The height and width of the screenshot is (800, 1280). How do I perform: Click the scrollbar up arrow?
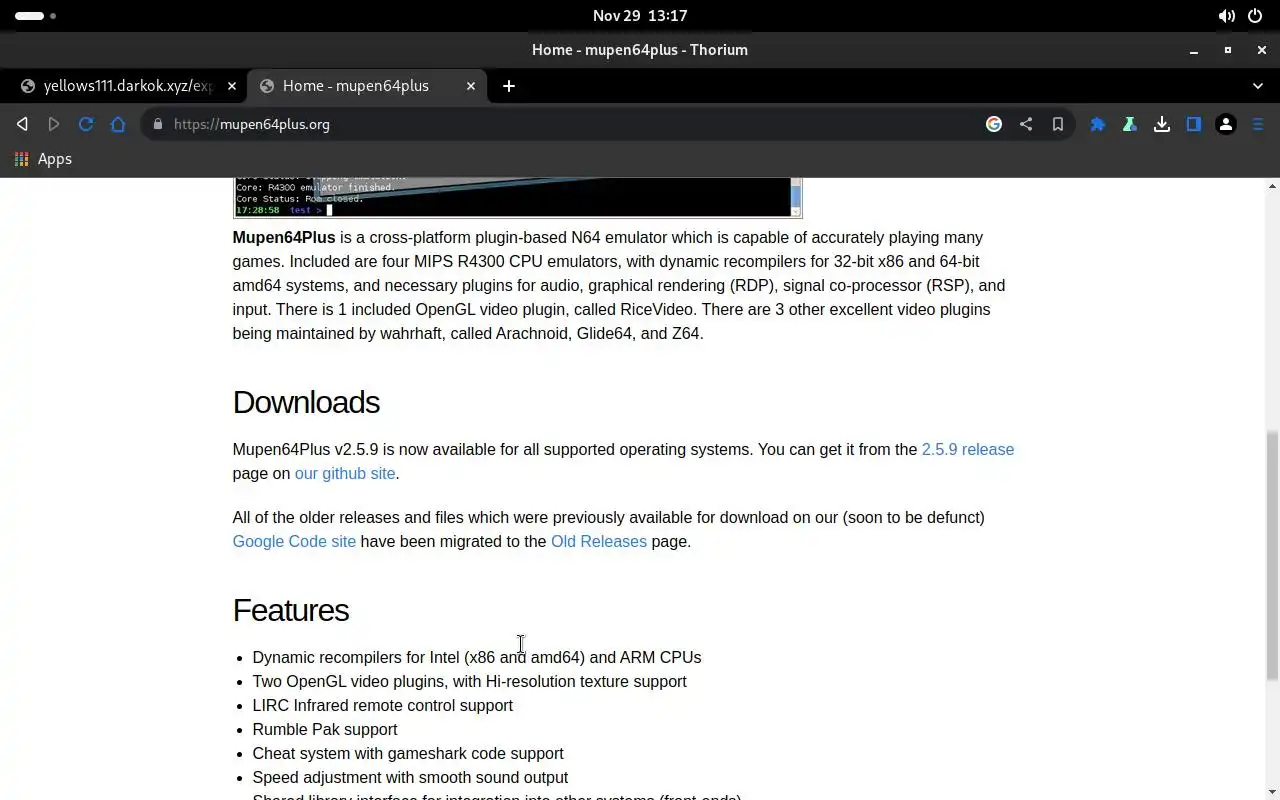1272,186
